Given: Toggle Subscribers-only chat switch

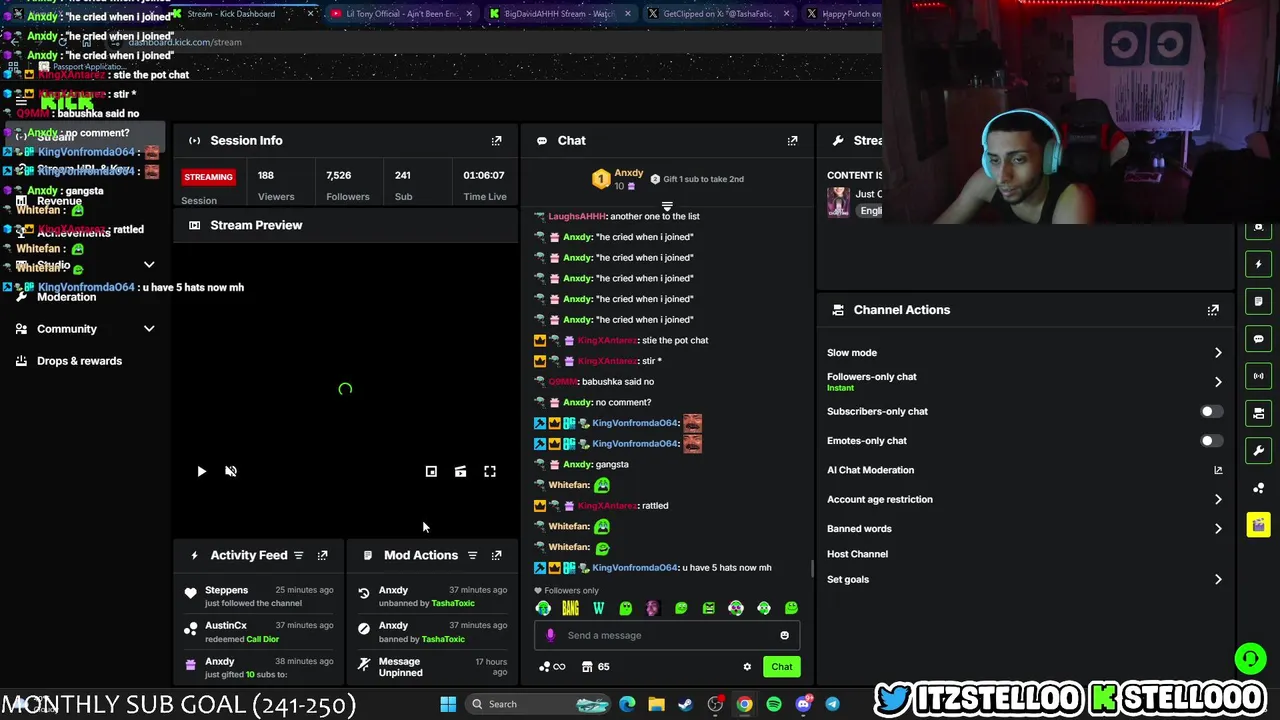Looking at the screenshot, I should 1211,411.
